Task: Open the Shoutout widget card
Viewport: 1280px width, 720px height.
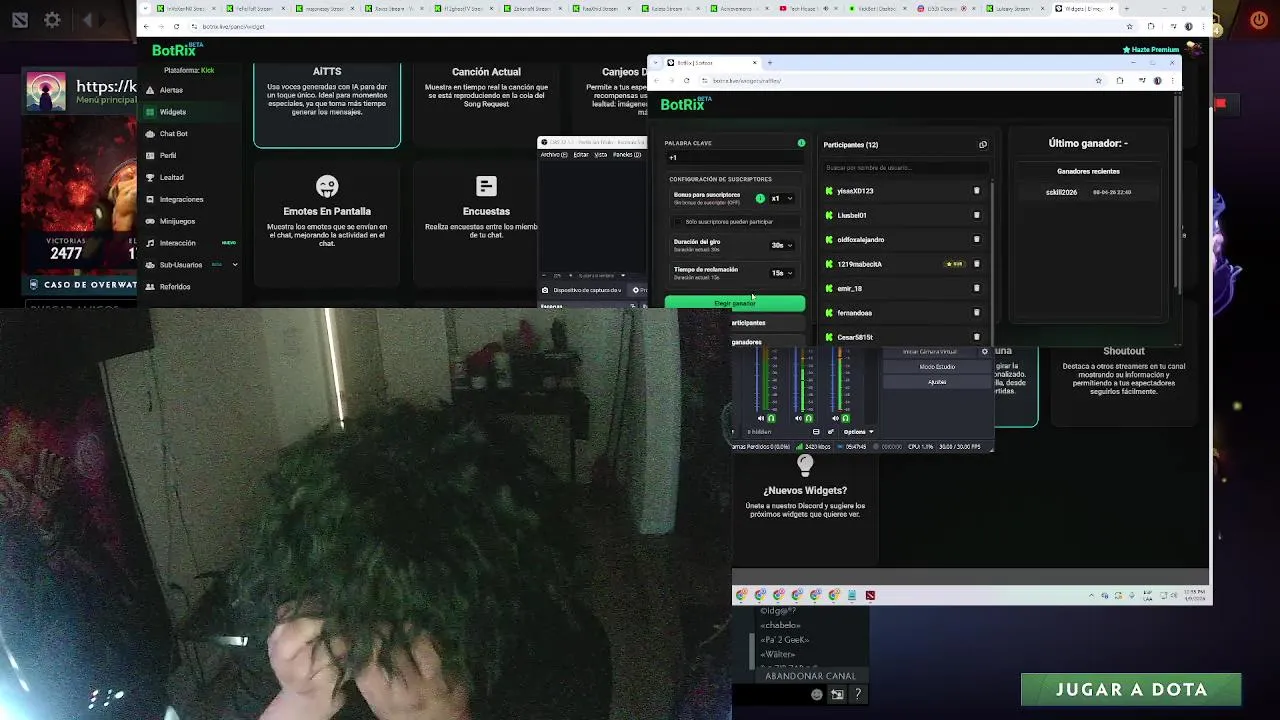Action: point(1123,385)
